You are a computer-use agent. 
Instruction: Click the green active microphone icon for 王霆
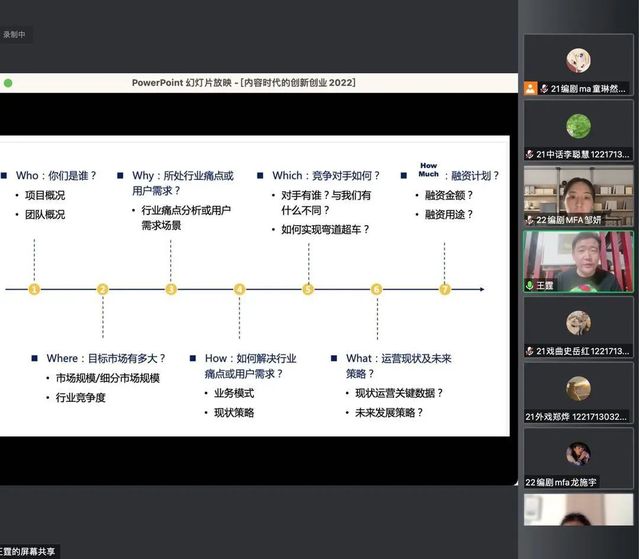pos(530,285)
